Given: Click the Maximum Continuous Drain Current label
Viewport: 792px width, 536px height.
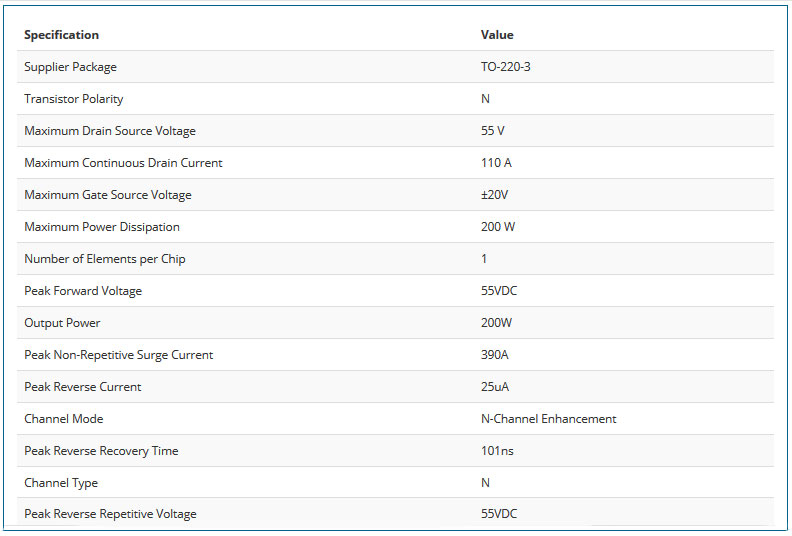Looking at the screenshot, I should (x=123, y=163).
